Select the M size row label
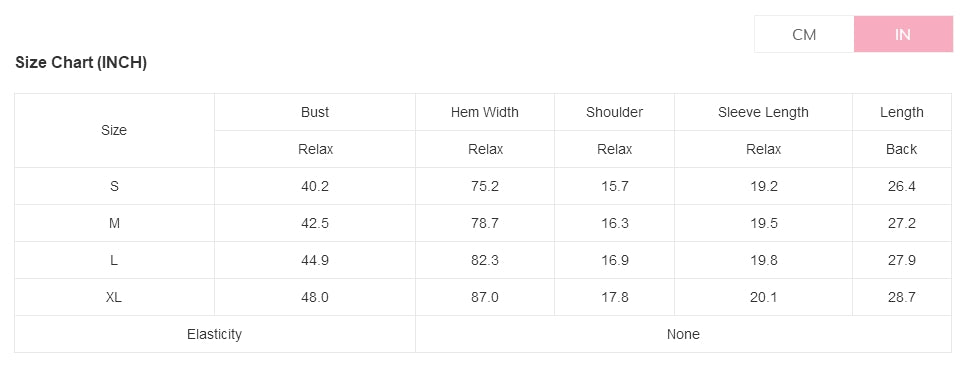This screenshot has width=966, height=365. 114,223
